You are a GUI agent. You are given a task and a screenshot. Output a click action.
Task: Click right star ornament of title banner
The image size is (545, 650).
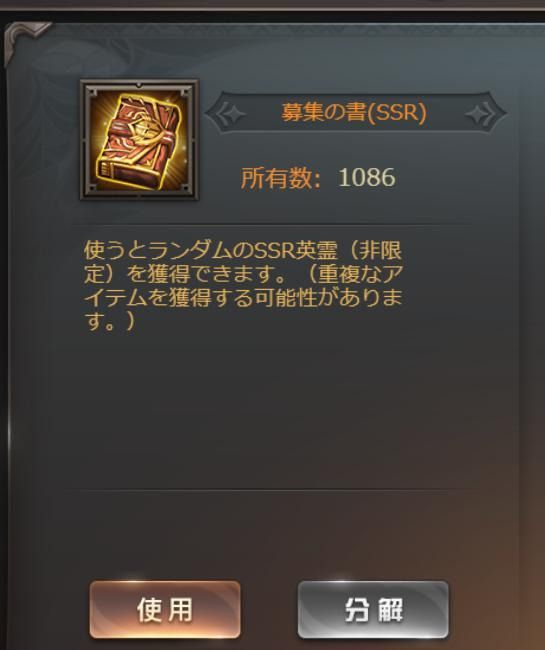(x=481, y=113)
